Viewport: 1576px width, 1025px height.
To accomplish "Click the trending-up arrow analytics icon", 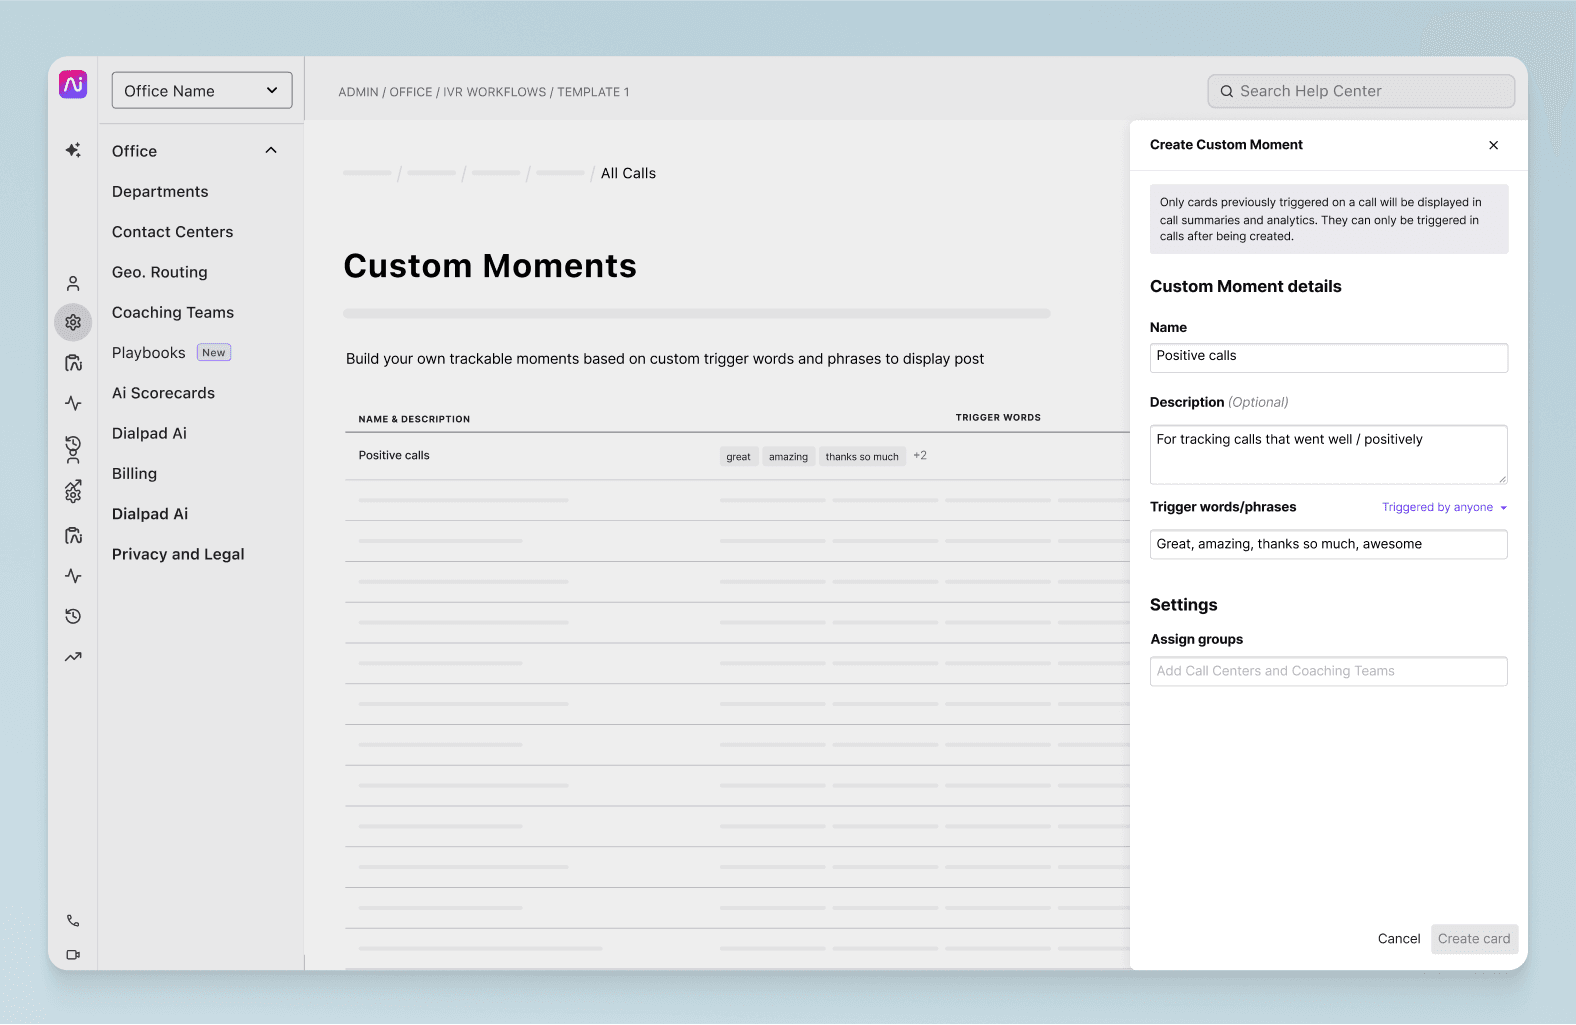I will [73, 657].
